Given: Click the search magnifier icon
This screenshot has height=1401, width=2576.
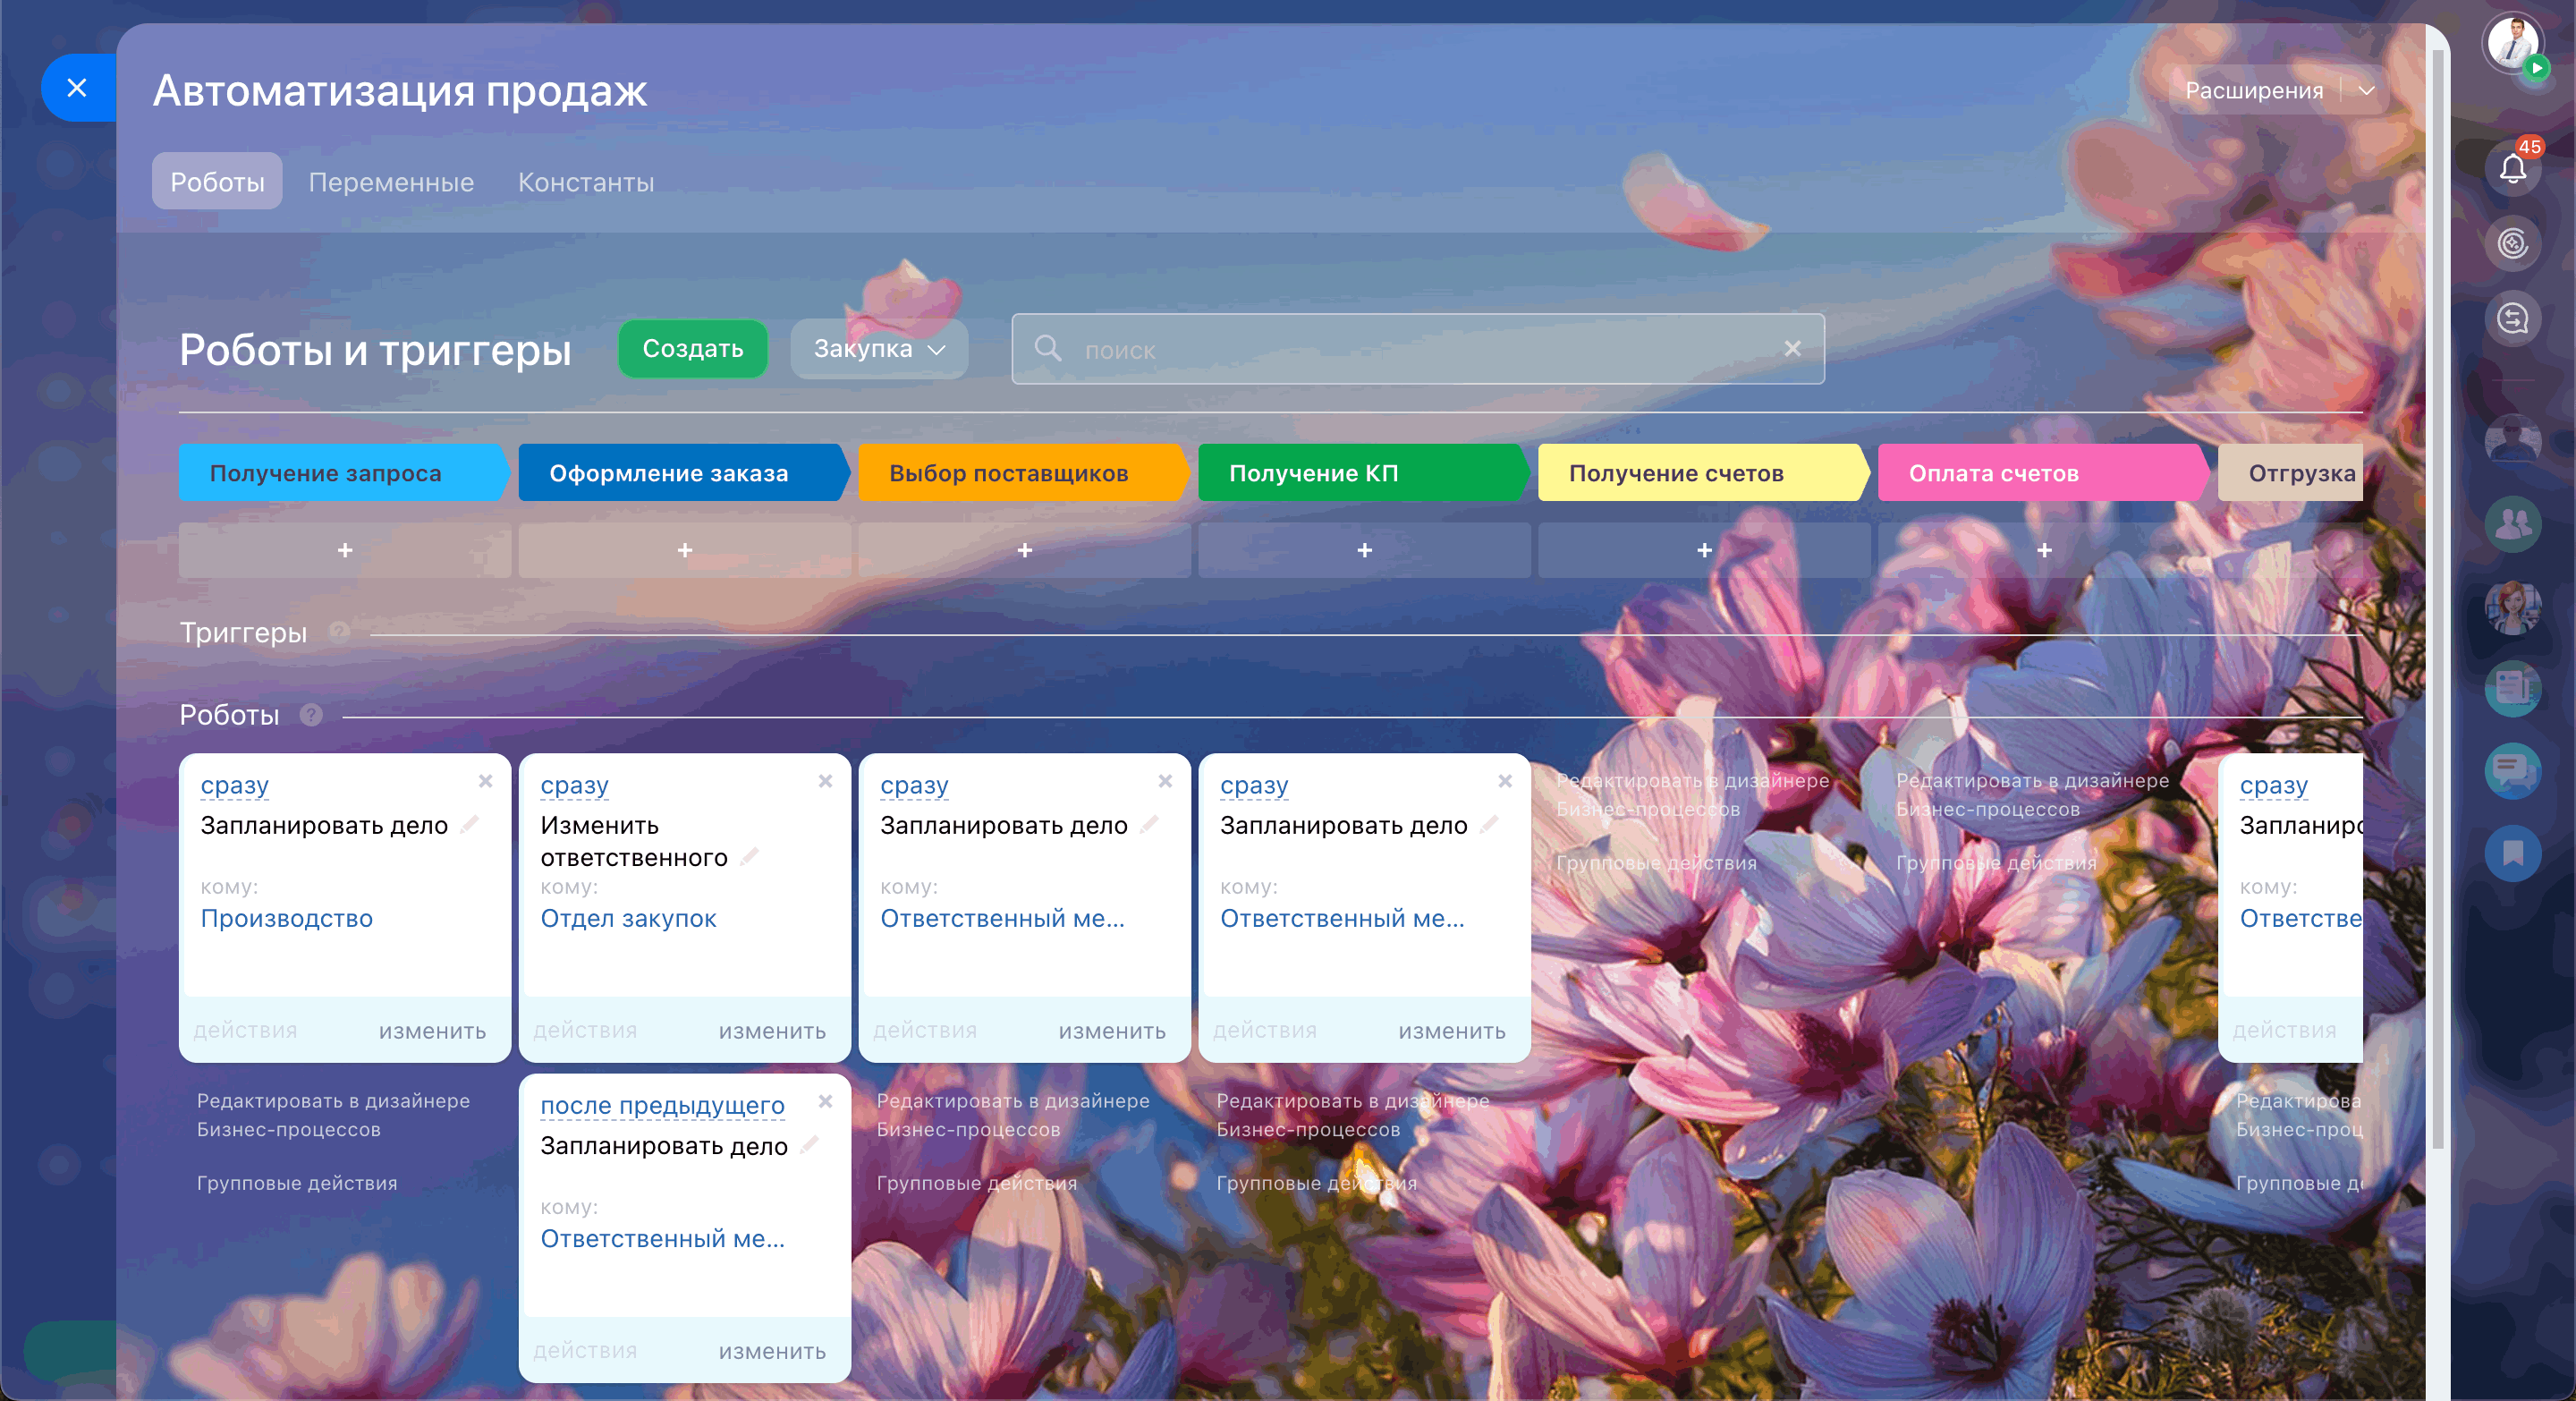Looking at the screenshot, I should [x=1047, y=348].
